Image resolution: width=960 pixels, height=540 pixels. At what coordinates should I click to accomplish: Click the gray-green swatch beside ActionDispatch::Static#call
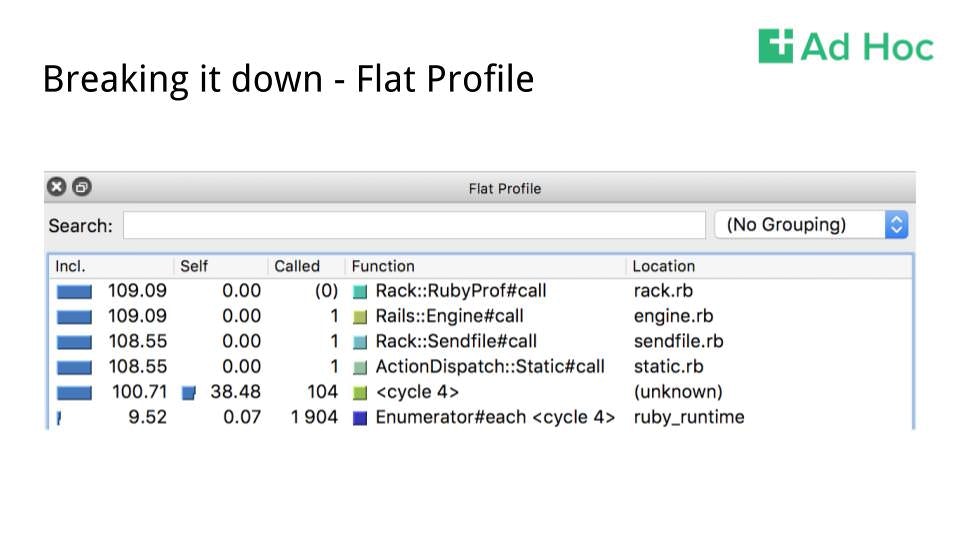tap(360, 367)
